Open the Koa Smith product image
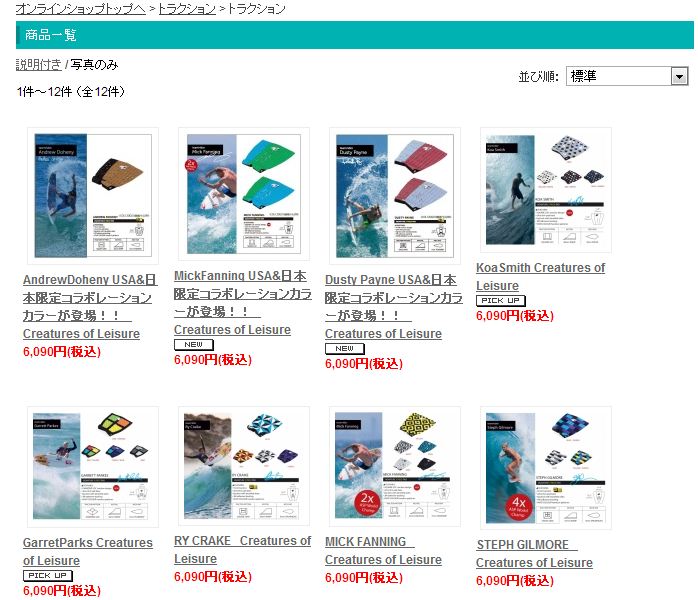This screenshot has width=698, height=600. (x=546, y=190)
